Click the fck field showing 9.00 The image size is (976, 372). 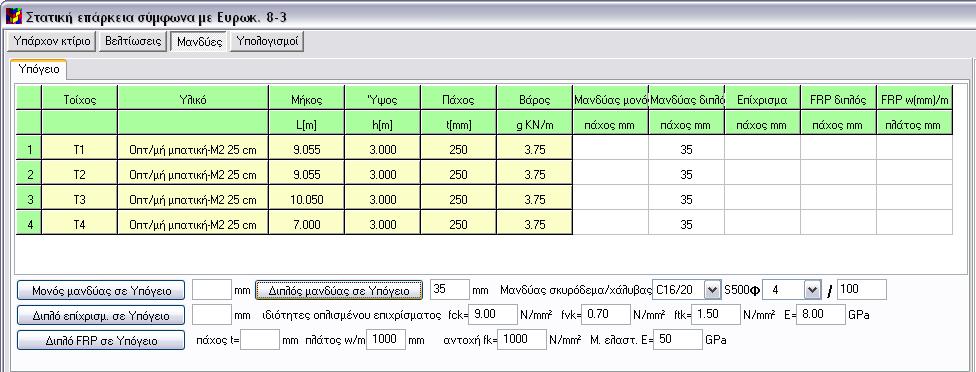click(493, 315)
